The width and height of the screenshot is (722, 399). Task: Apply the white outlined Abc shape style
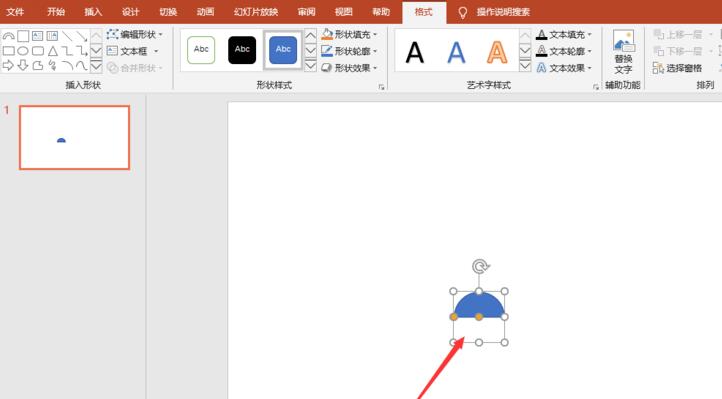(x=201, y=50)
